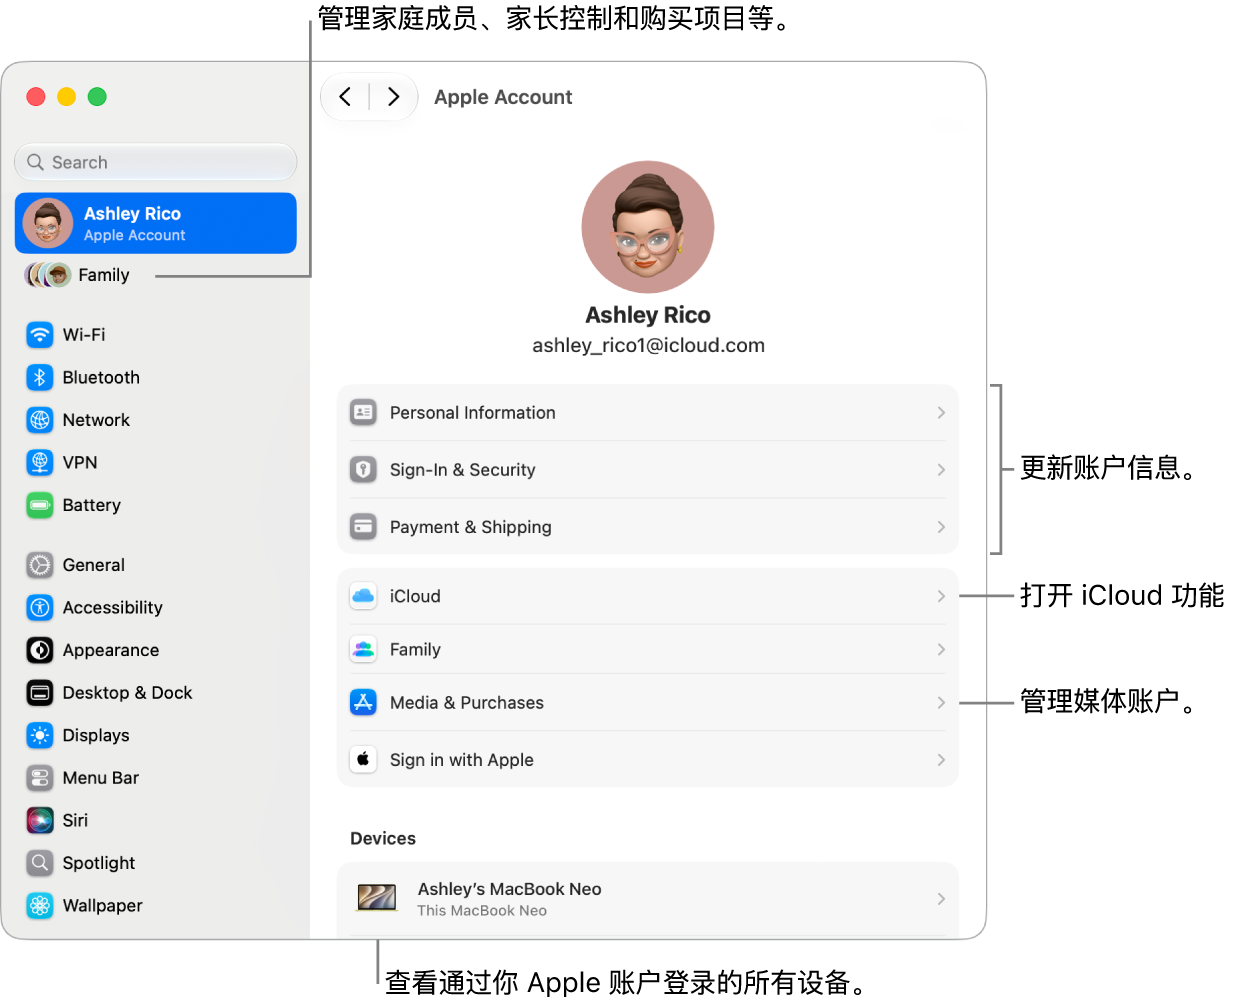
Task: Click the Search magnifier icon
Action: (x=36, y=162)
